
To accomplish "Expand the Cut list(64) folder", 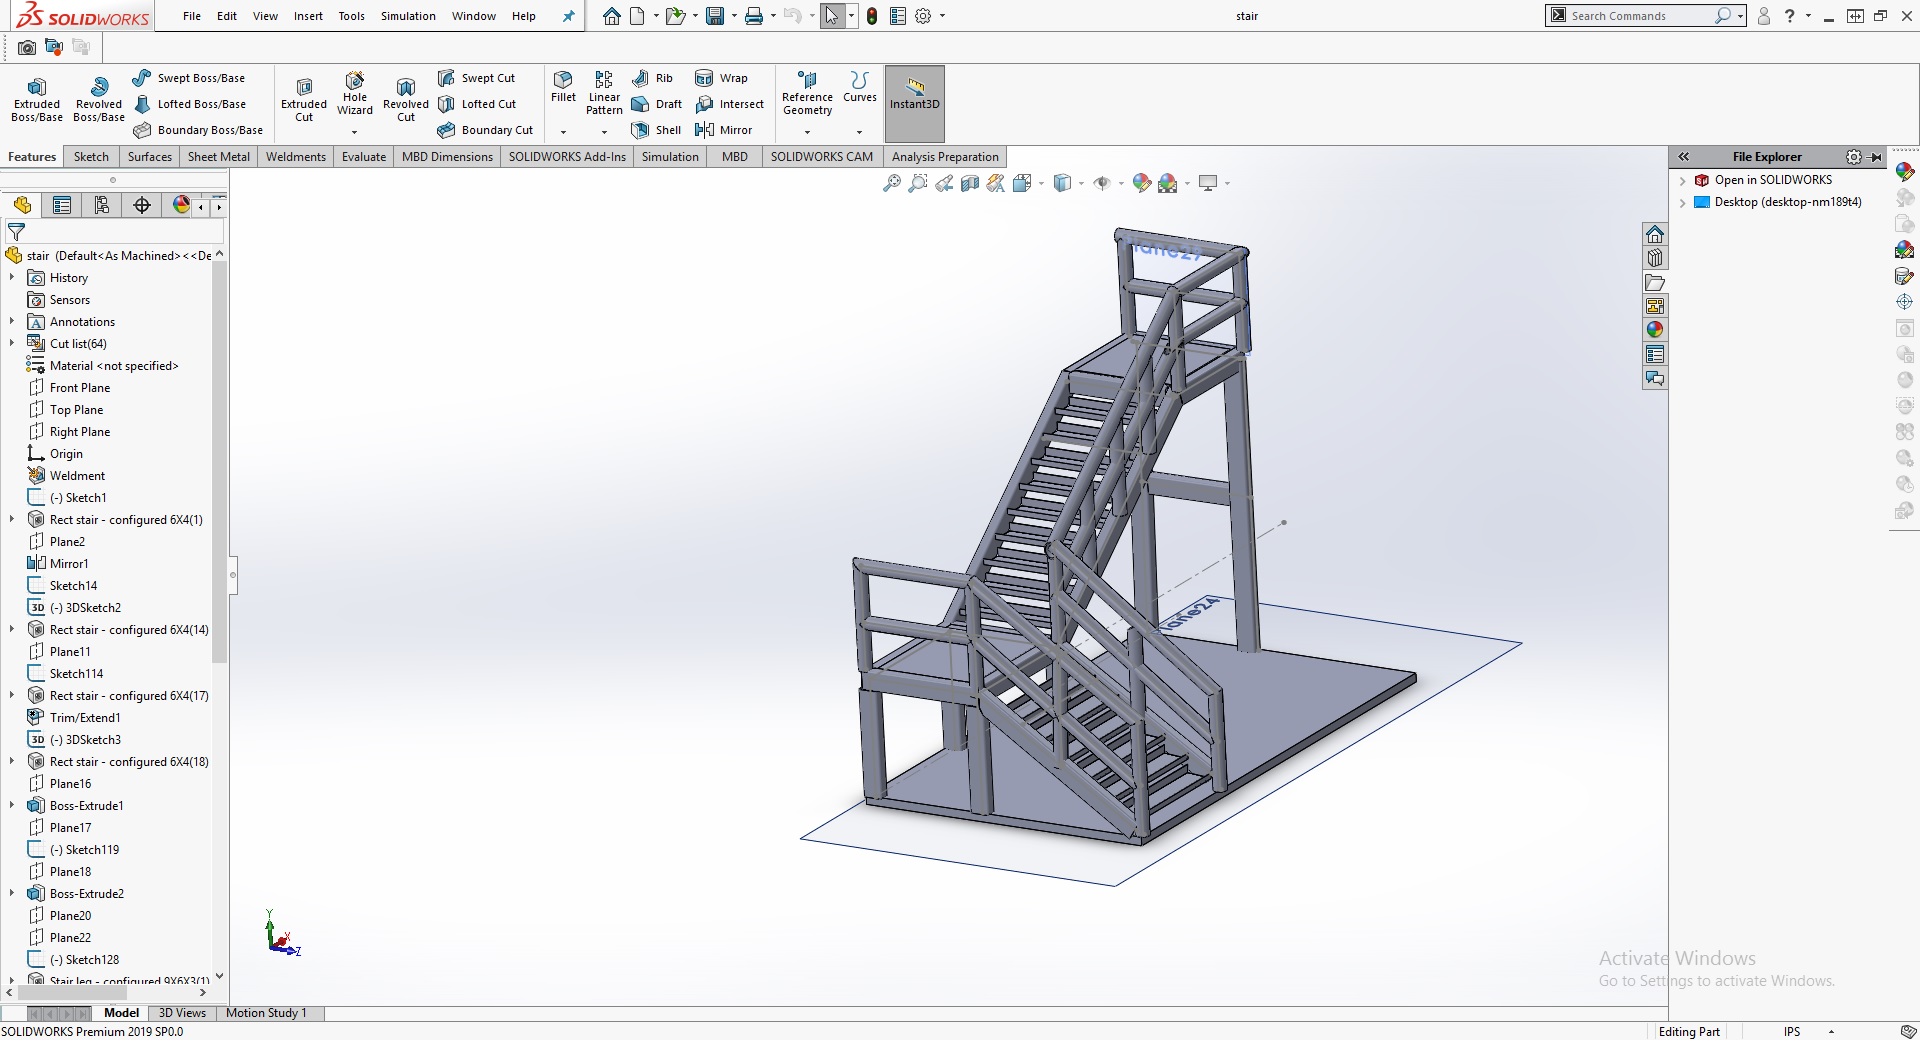I will coord(12,343).
